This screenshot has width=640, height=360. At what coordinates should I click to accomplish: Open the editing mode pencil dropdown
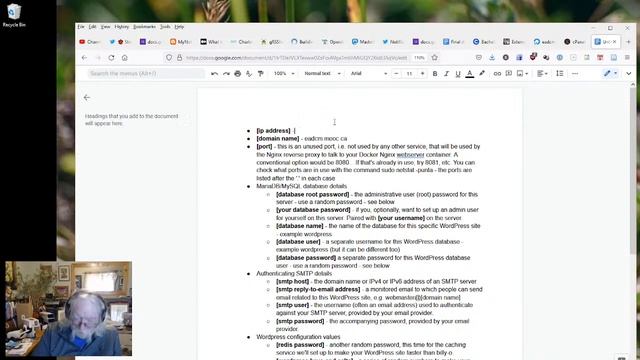coord(610,73)
